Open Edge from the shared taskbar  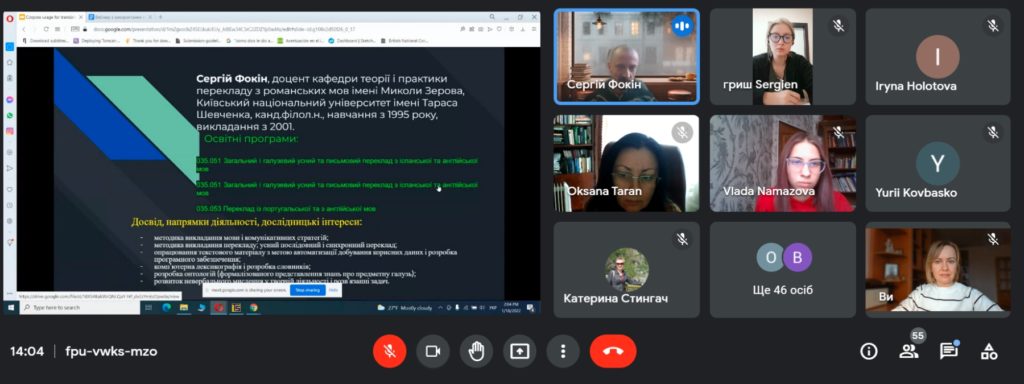point(167,307)
